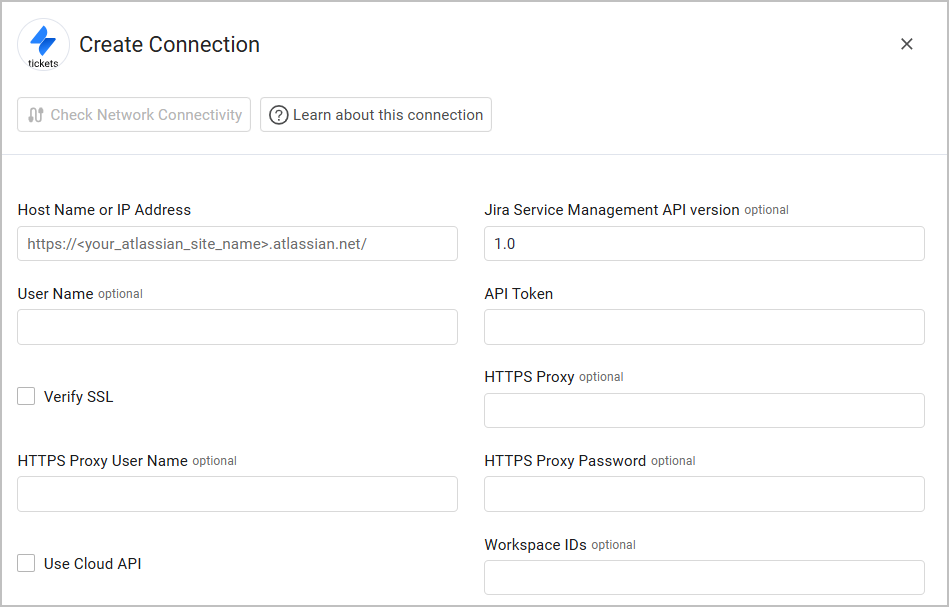This screenshot has height=607, width=949.
Task: Click the Use Cloud API label
Action: coord(93,564)
